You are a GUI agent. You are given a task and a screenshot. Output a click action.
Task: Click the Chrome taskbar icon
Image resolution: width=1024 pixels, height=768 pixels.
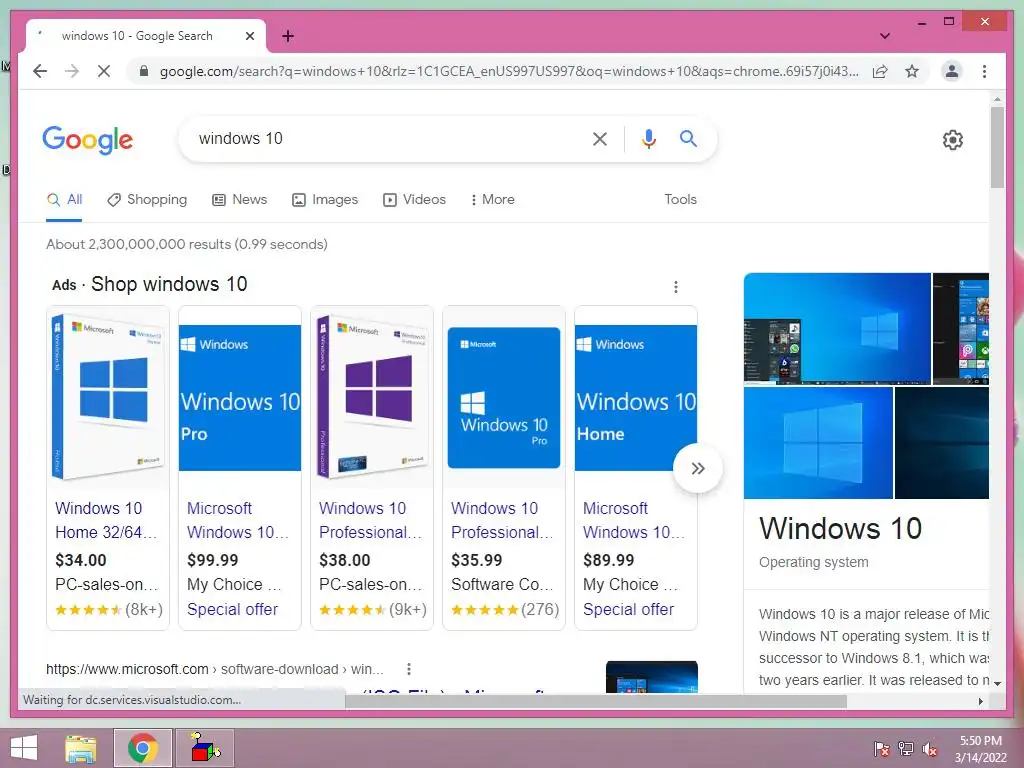click(x=142, y=748)
